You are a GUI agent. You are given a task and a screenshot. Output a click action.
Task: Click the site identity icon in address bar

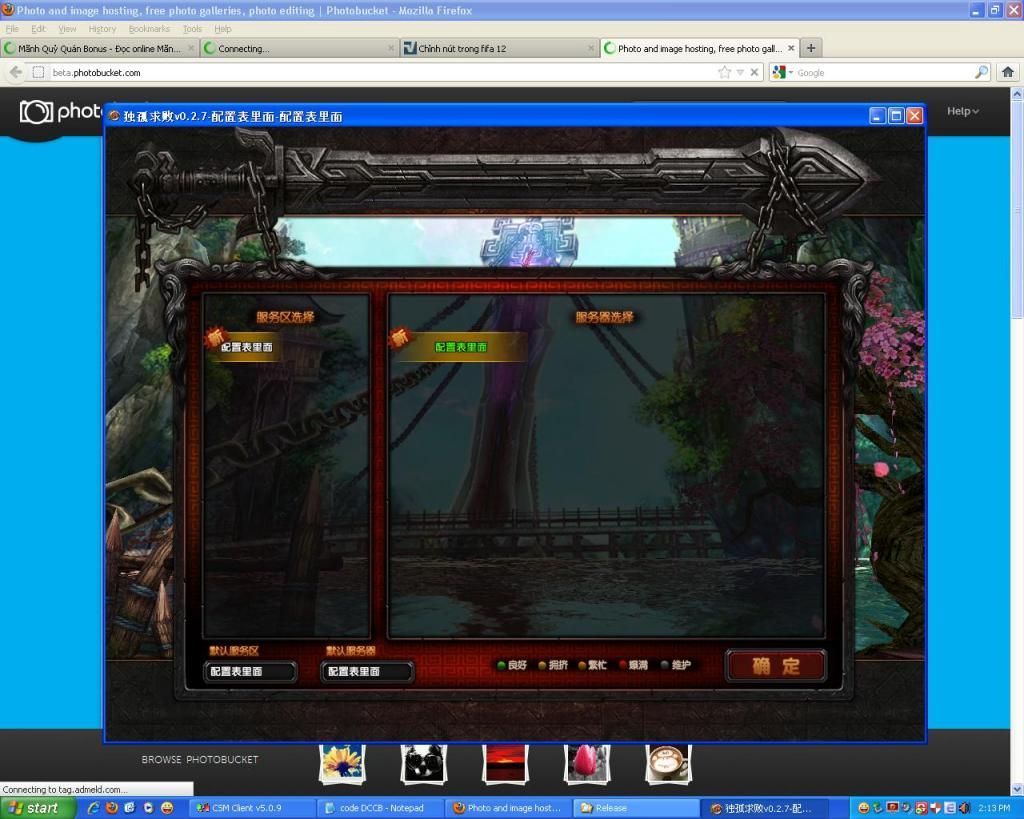point(39,72)
